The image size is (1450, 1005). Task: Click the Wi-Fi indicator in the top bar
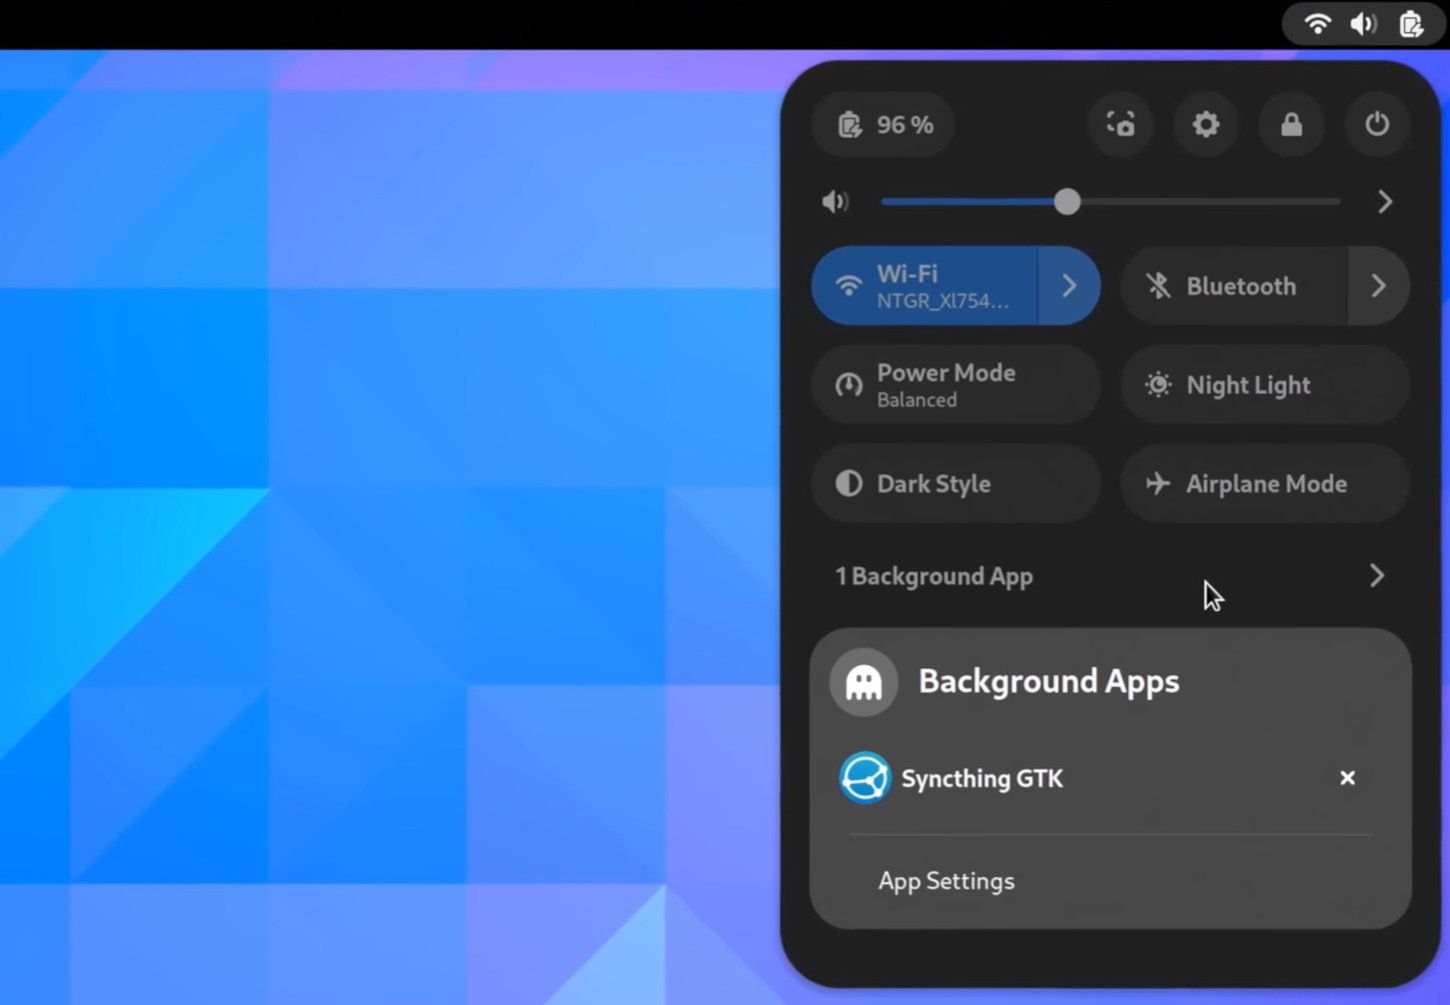pyautogui.click(x=1317, y=23)
